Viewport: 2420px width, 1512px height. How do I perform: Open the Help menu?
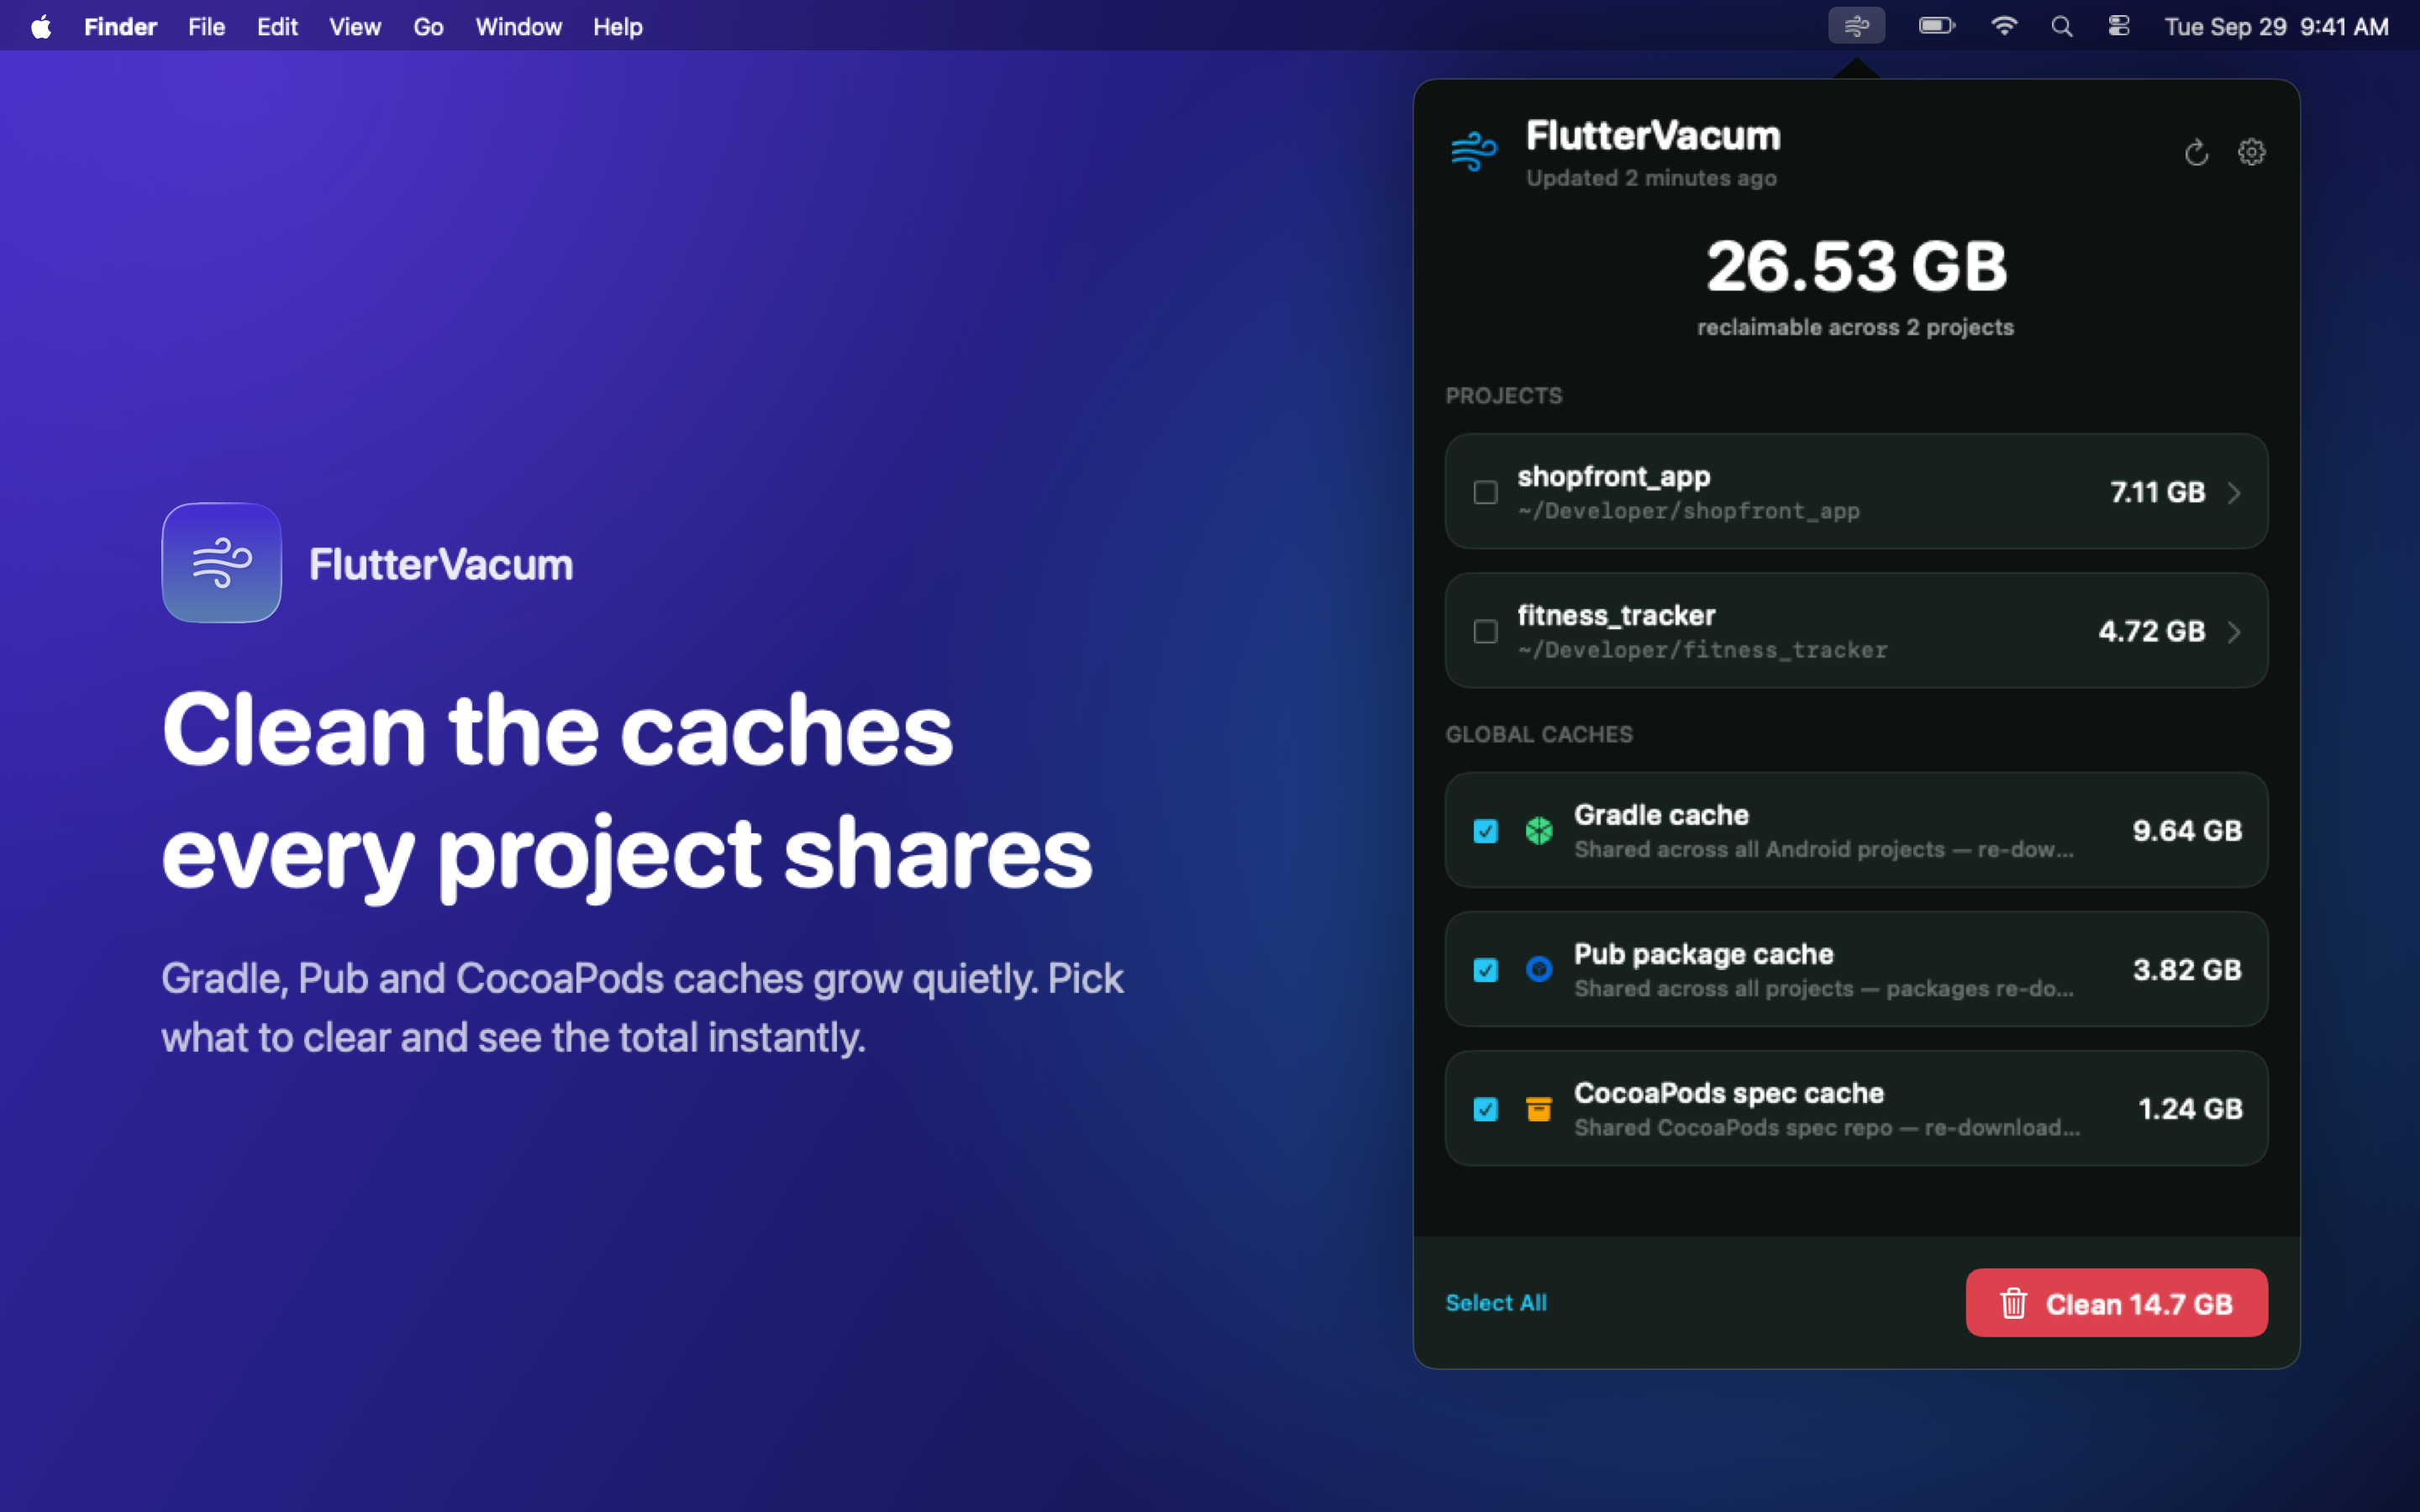617,27
